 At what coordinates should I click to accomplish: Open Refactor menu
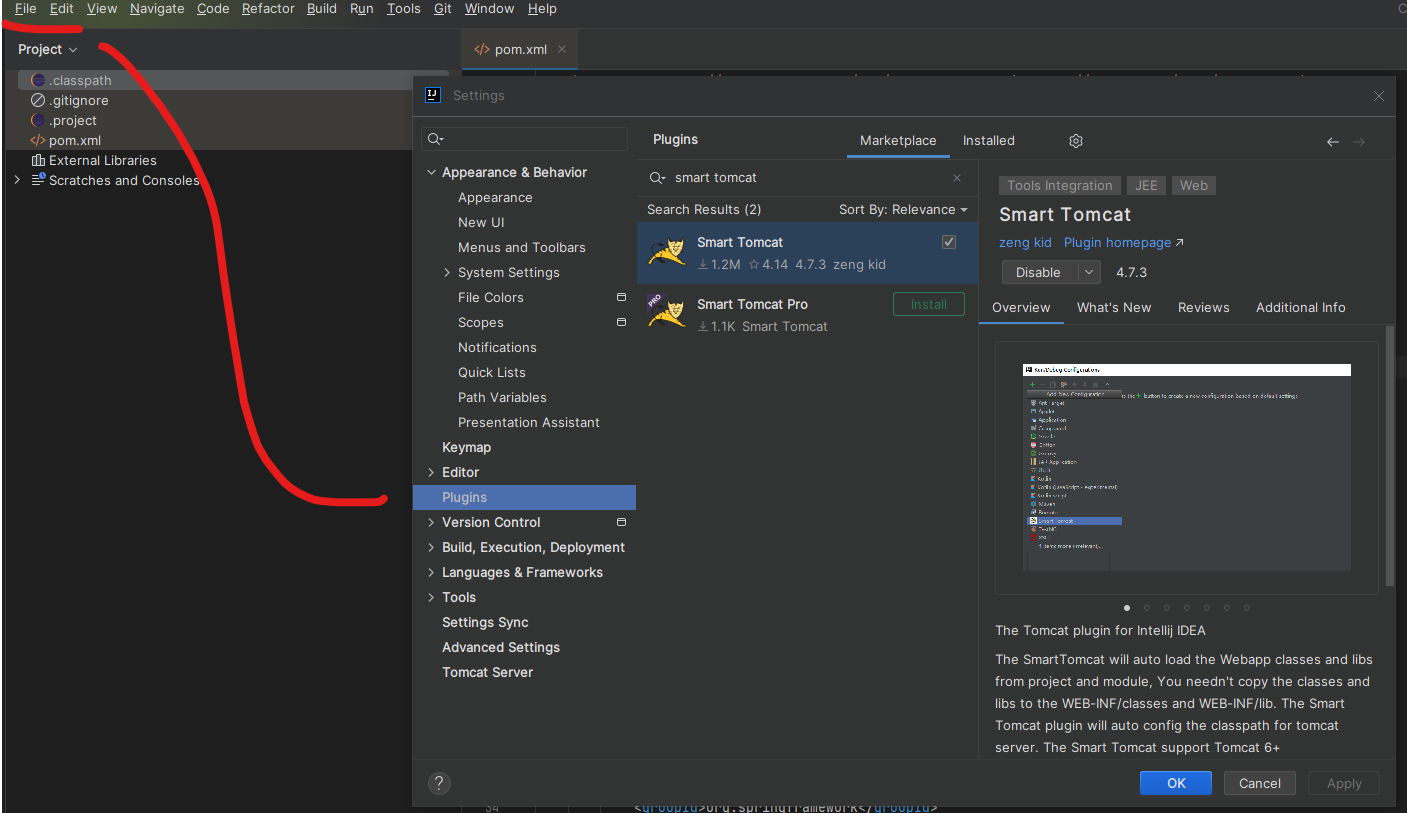pyautogui.click(x=268, y=9)
